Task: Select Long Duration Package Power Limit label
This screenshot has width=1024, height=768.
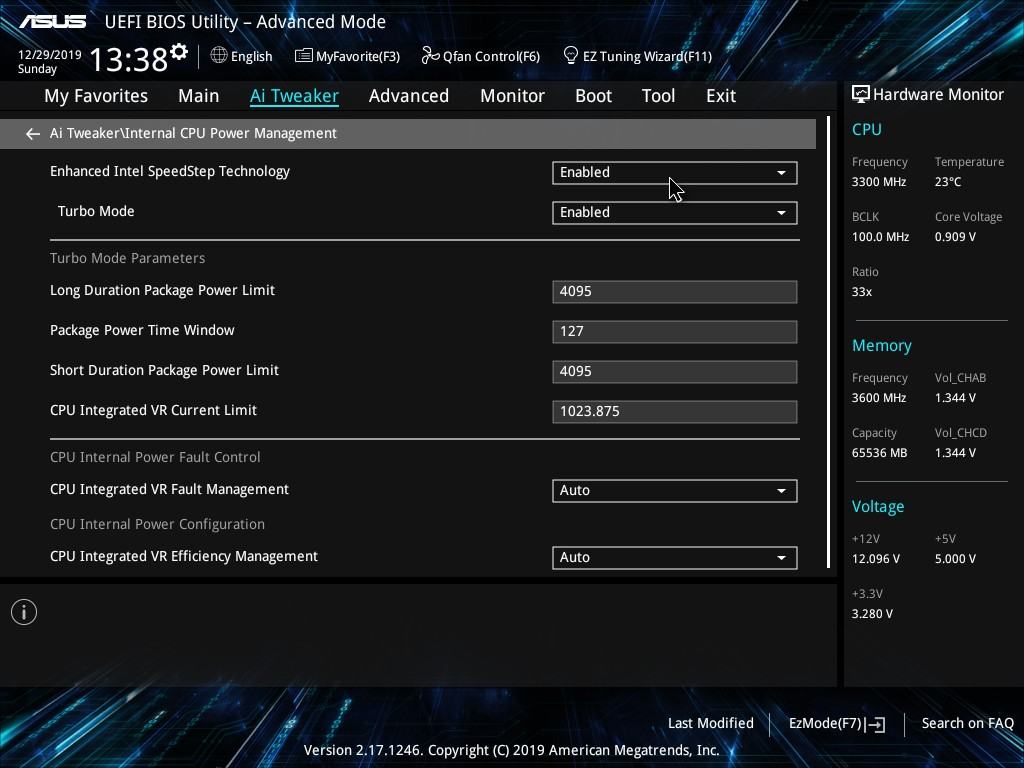Action: pos(162,291)
